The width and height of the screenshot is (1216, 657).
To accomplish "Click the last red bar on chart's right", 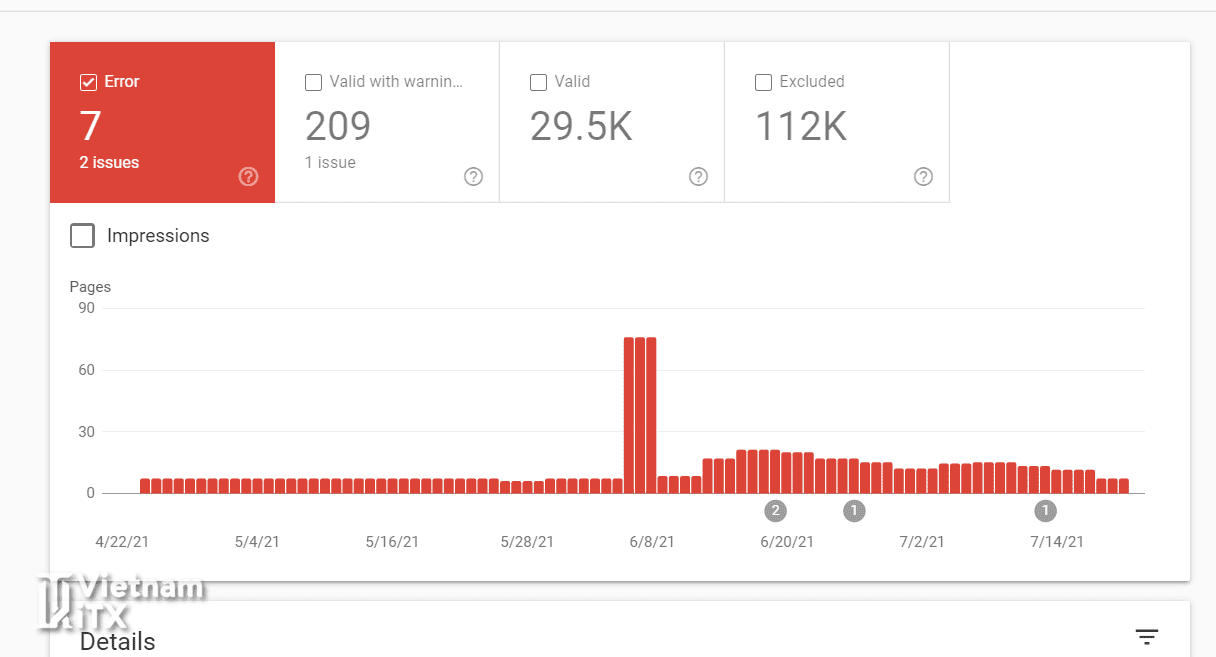I will pyautogui.click(x=1124, y=486).
